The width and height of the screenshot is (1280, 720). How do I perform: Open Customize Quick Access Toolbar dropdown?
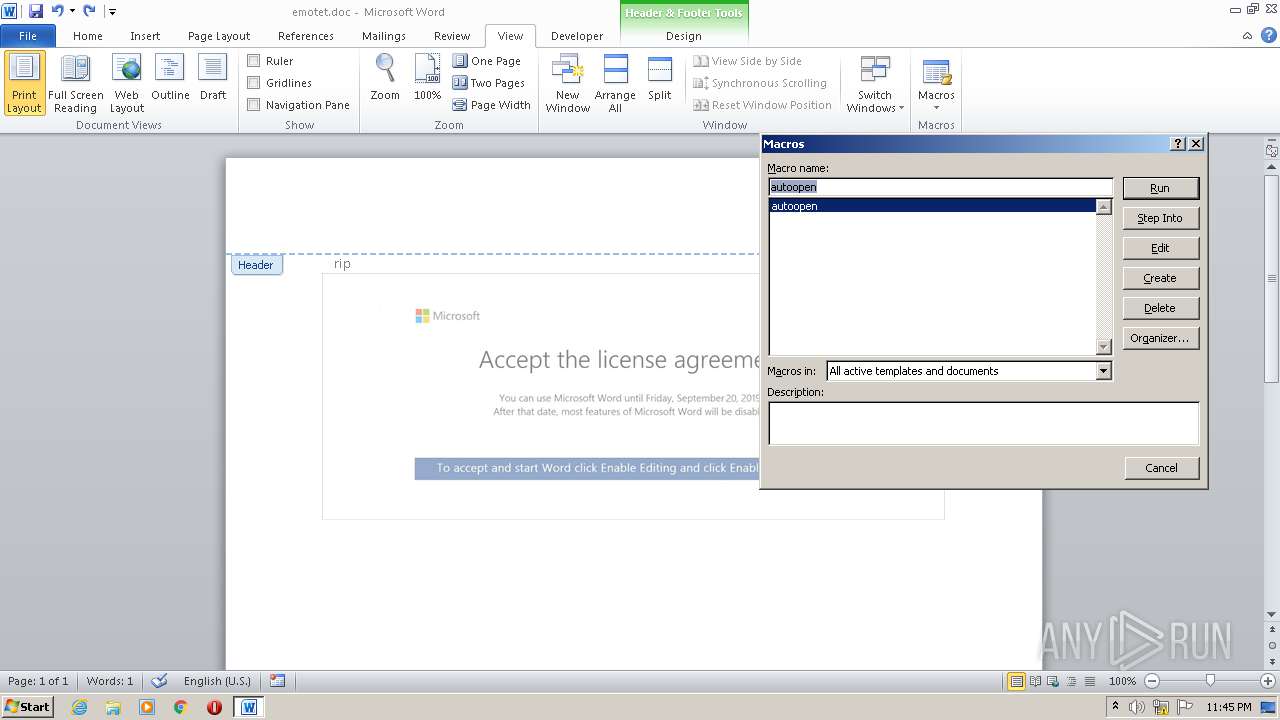tap(112, 12)
